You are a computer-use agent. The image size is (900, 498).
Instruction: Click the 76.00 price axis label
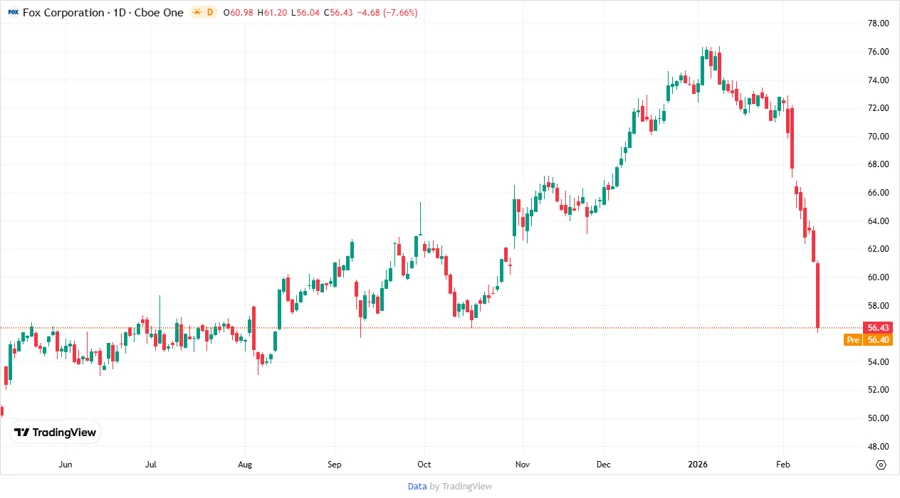[878, 52]
